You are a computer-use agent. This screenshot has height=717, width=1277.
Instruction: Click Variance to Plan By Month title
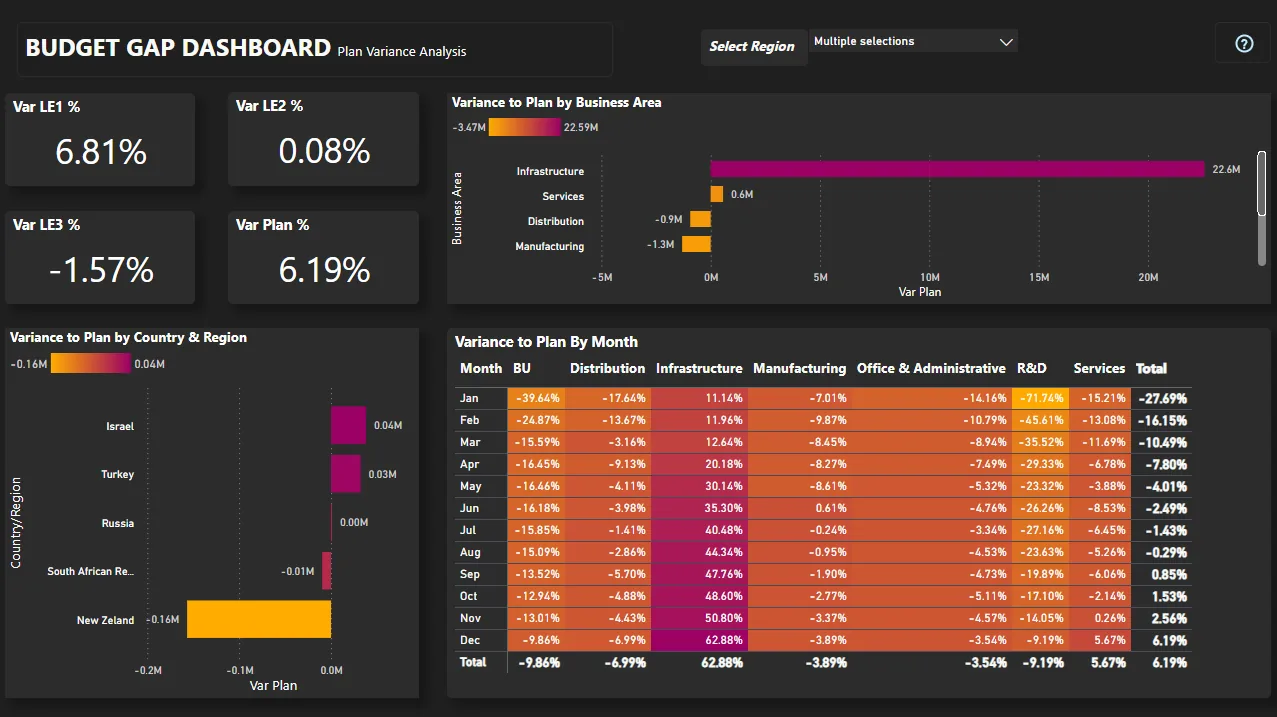[546, 342]
